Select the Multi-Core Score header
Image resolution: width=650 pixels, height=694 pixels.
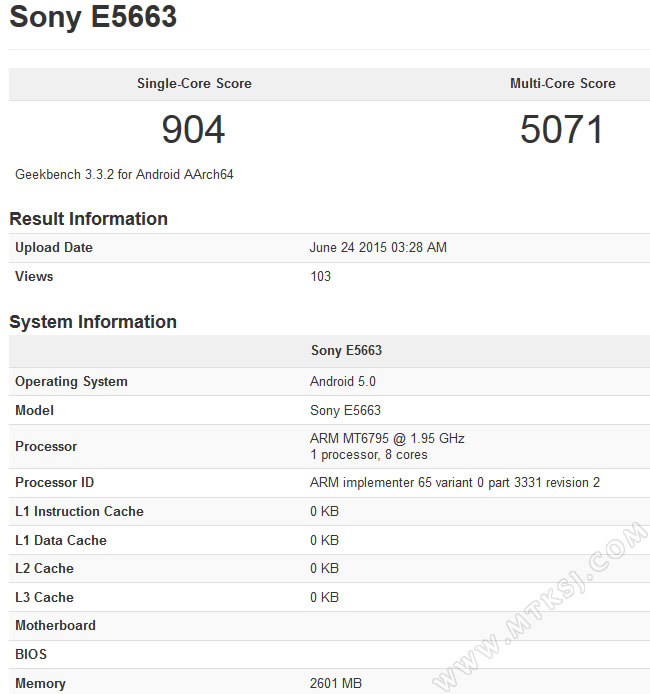pos(562,84)
